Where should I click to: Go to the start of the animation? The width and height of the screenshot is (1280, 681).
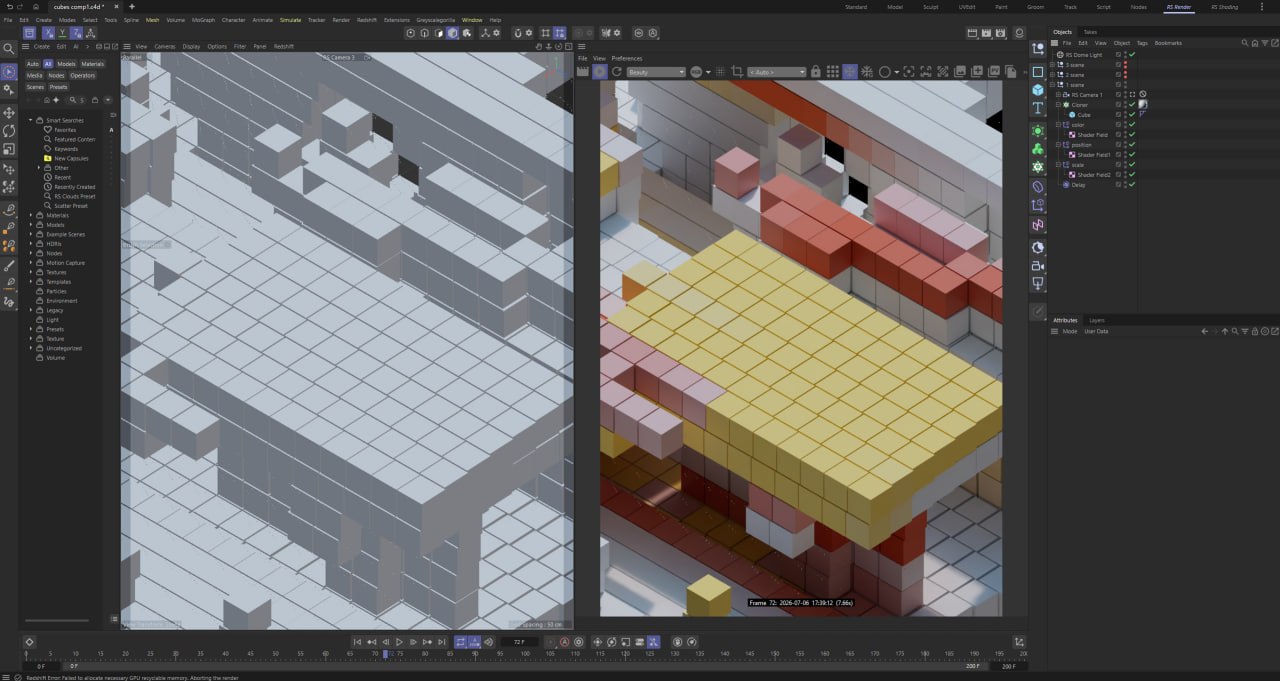click(357, 642)
